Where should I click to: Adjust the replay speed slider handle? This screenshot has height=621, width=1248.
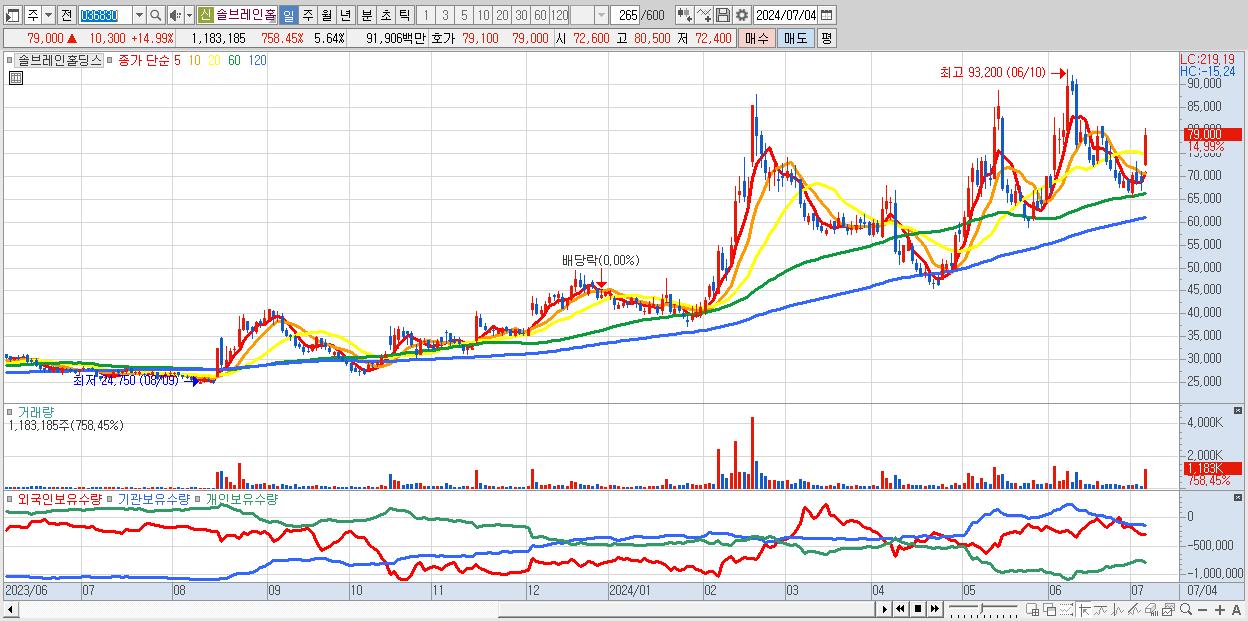click(982, 608)
